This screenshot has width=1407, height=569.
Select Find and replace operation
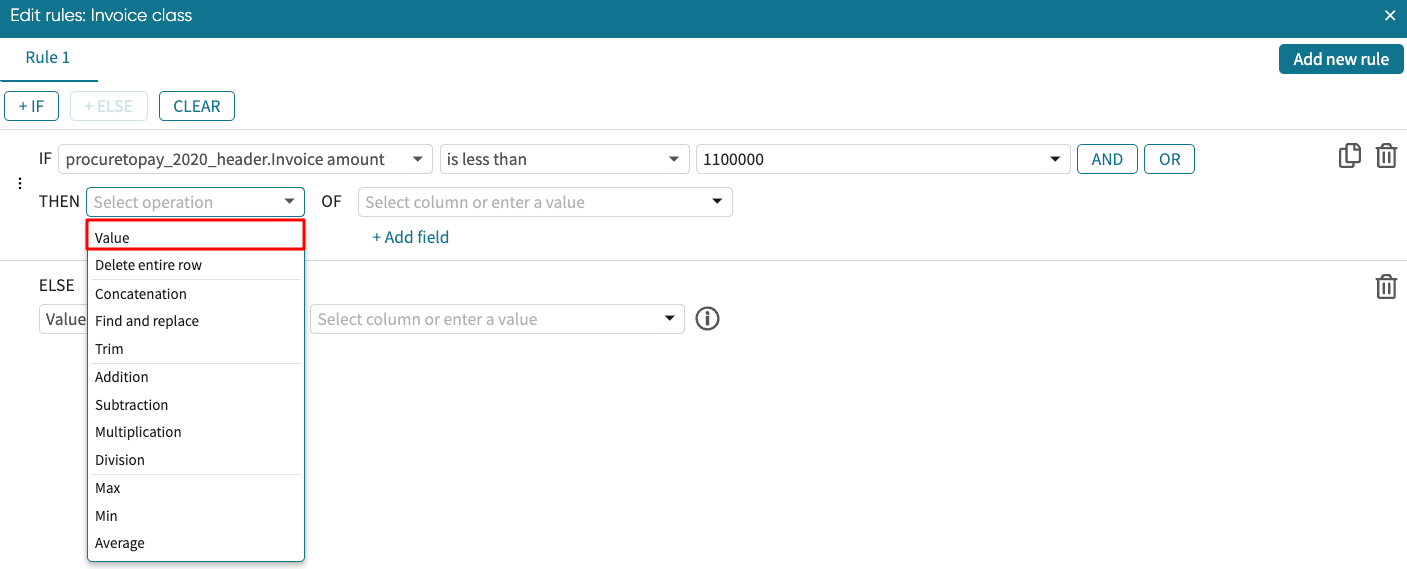tap(147, 321)
